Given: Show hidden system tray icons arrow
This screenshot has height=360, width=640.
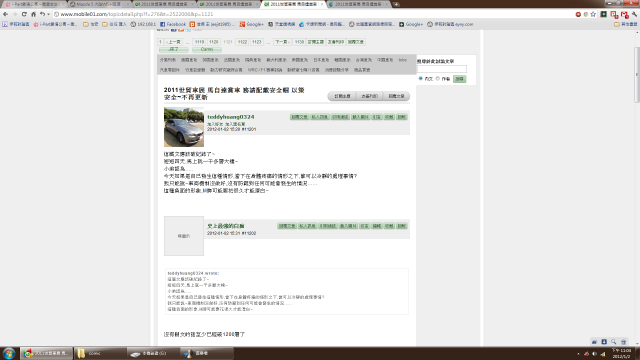Looking at the screenshot, I should click(578, 354).
